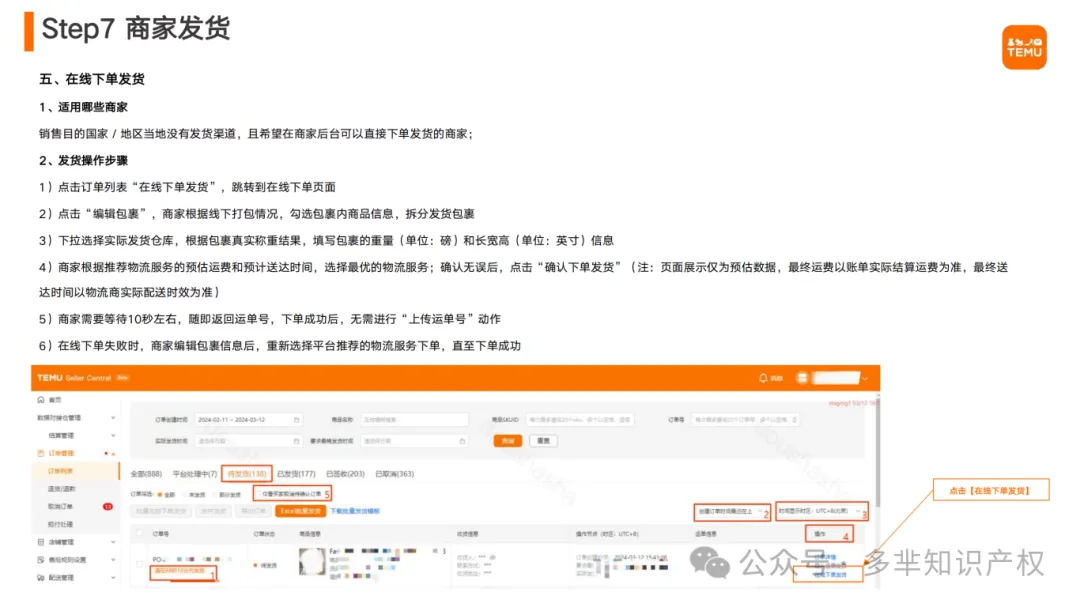The width and height of the screenshot is (1080, 607).
Task: Switch to the 已取消(363) tab
Action: [395, 474]
